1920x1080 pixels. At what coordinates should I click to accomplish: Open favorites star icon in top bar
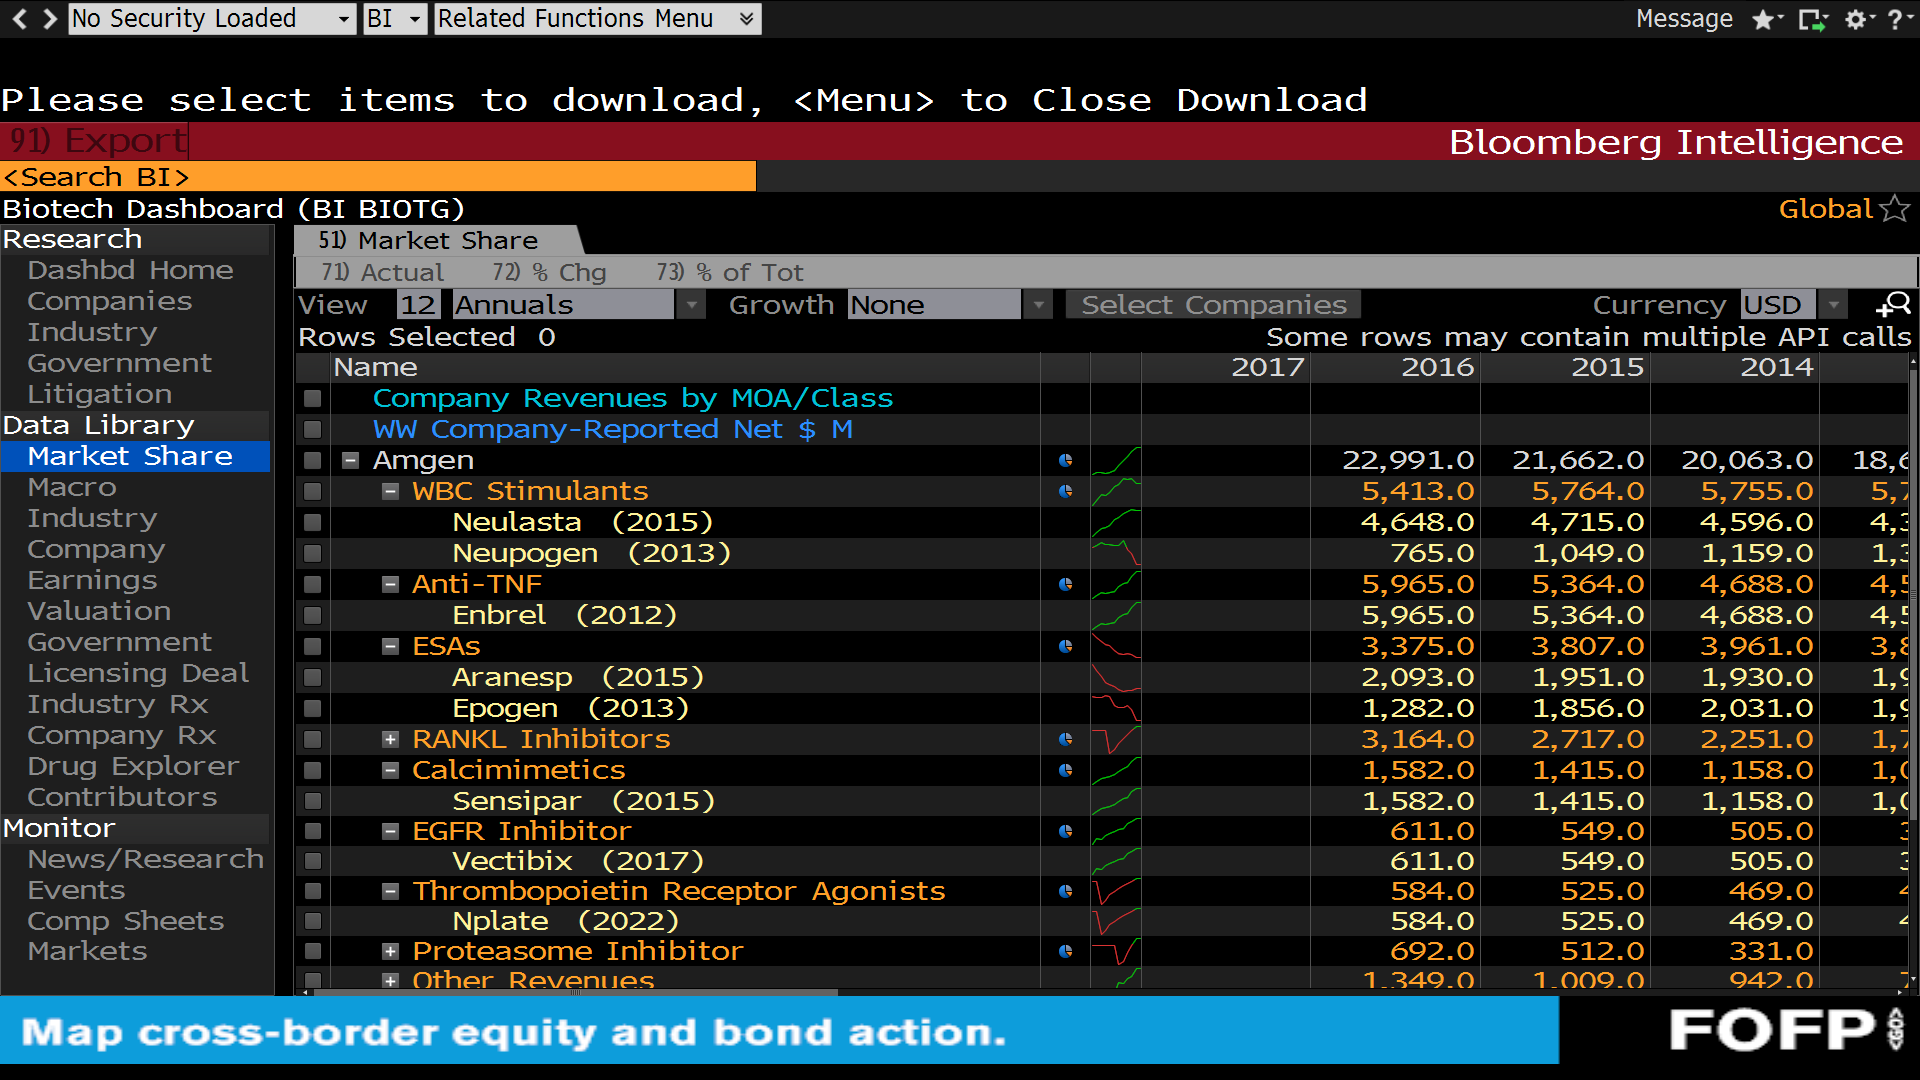click(1766, 19)
